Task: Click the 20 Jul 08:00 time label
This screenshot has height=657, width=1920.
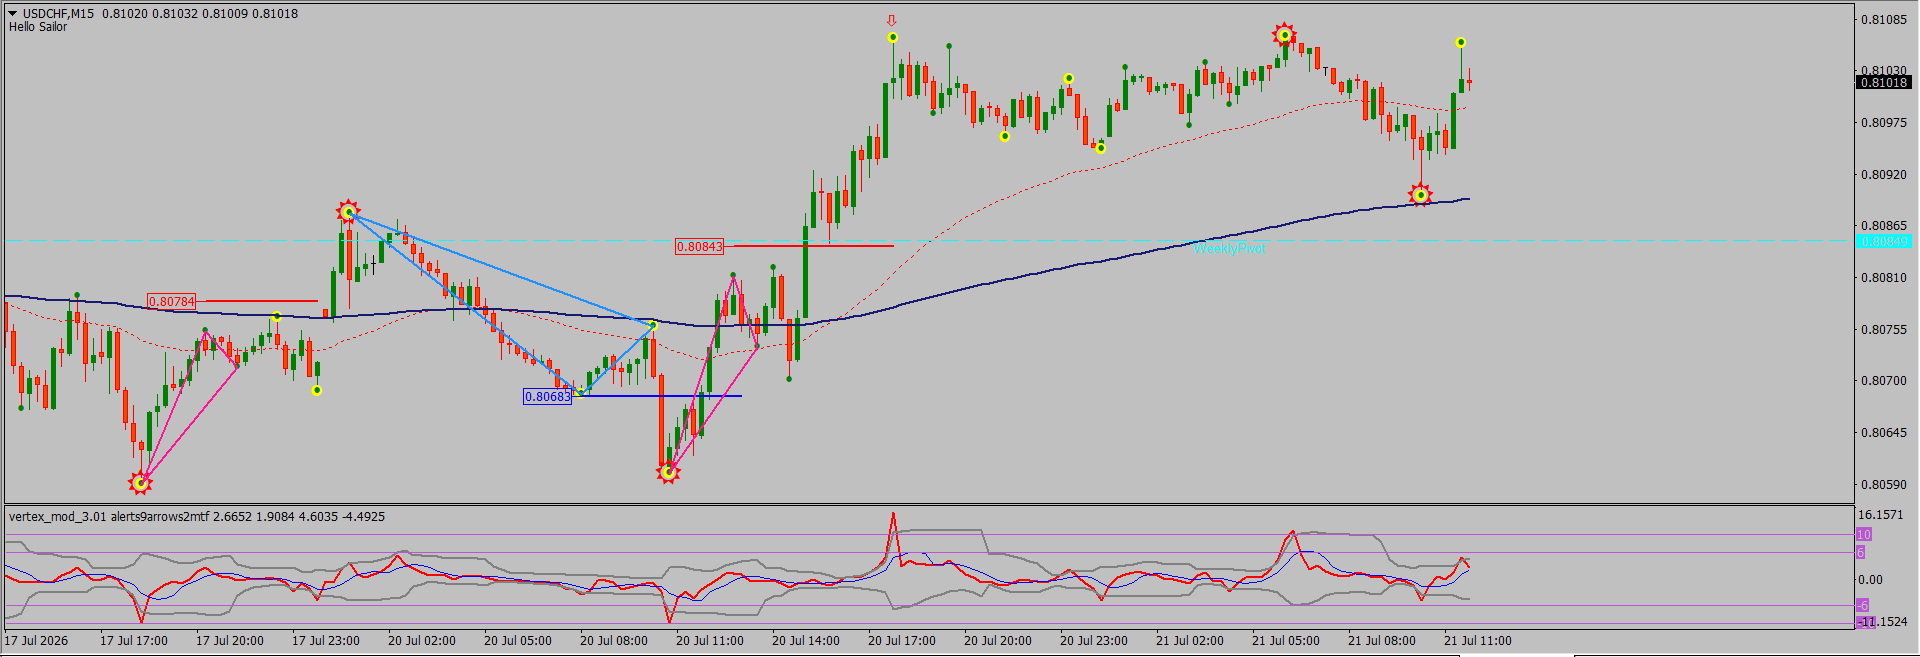Action: [614, 641]
